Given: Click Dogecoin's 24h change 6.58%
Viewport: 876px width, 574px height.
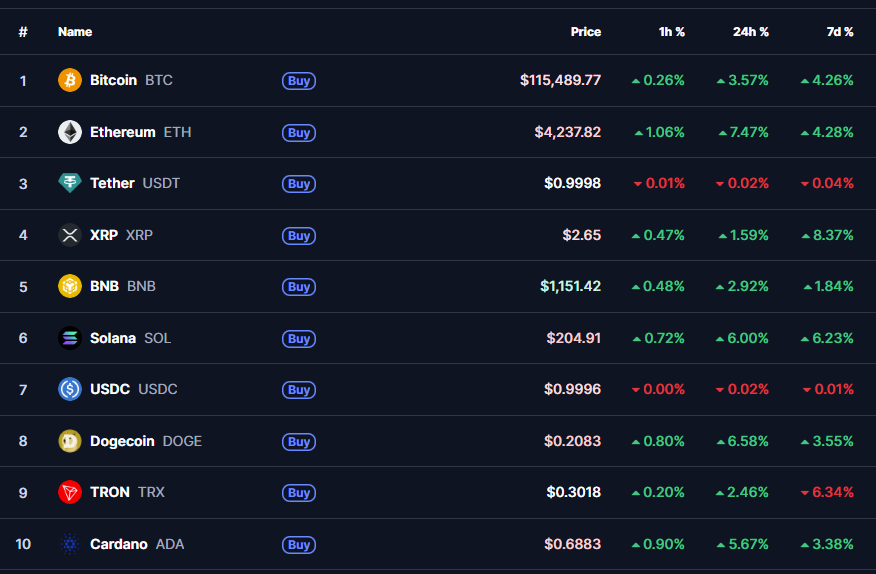Looking at the screenshot, I should click(742, 441).
